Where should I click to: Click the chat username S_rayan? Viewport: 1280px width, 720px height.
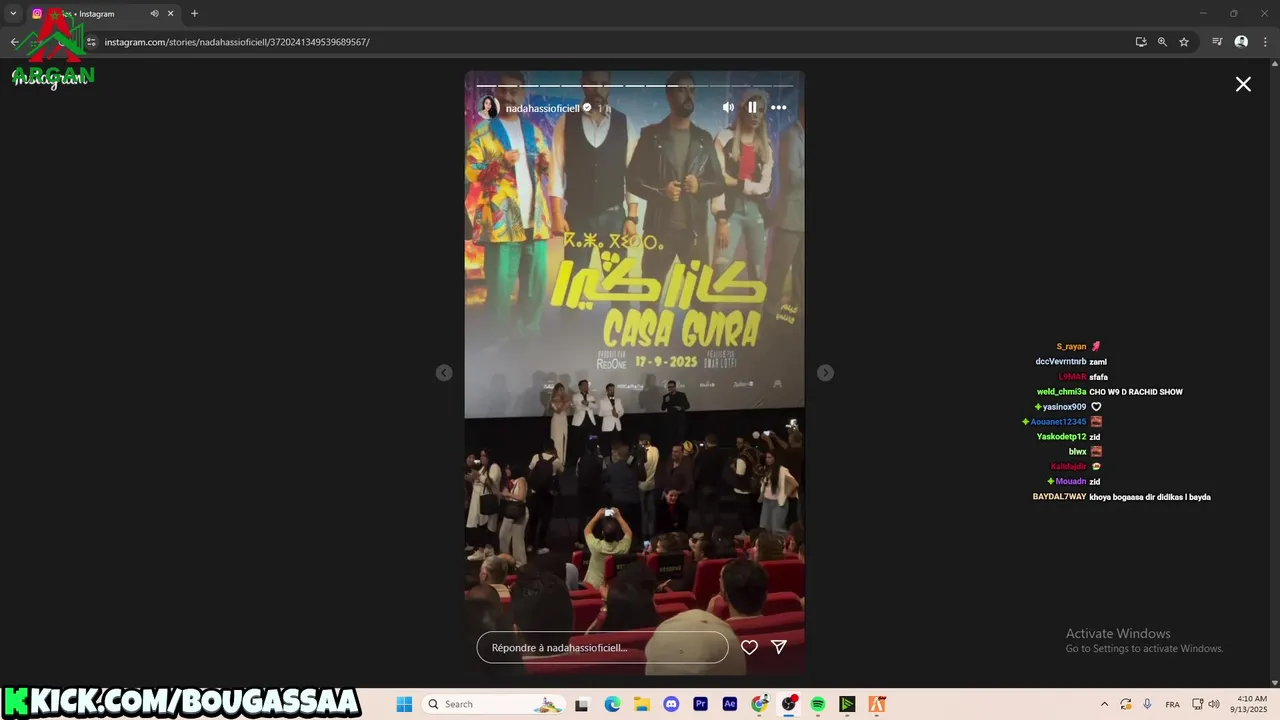pyautogui.click(x=1071, y=347)
